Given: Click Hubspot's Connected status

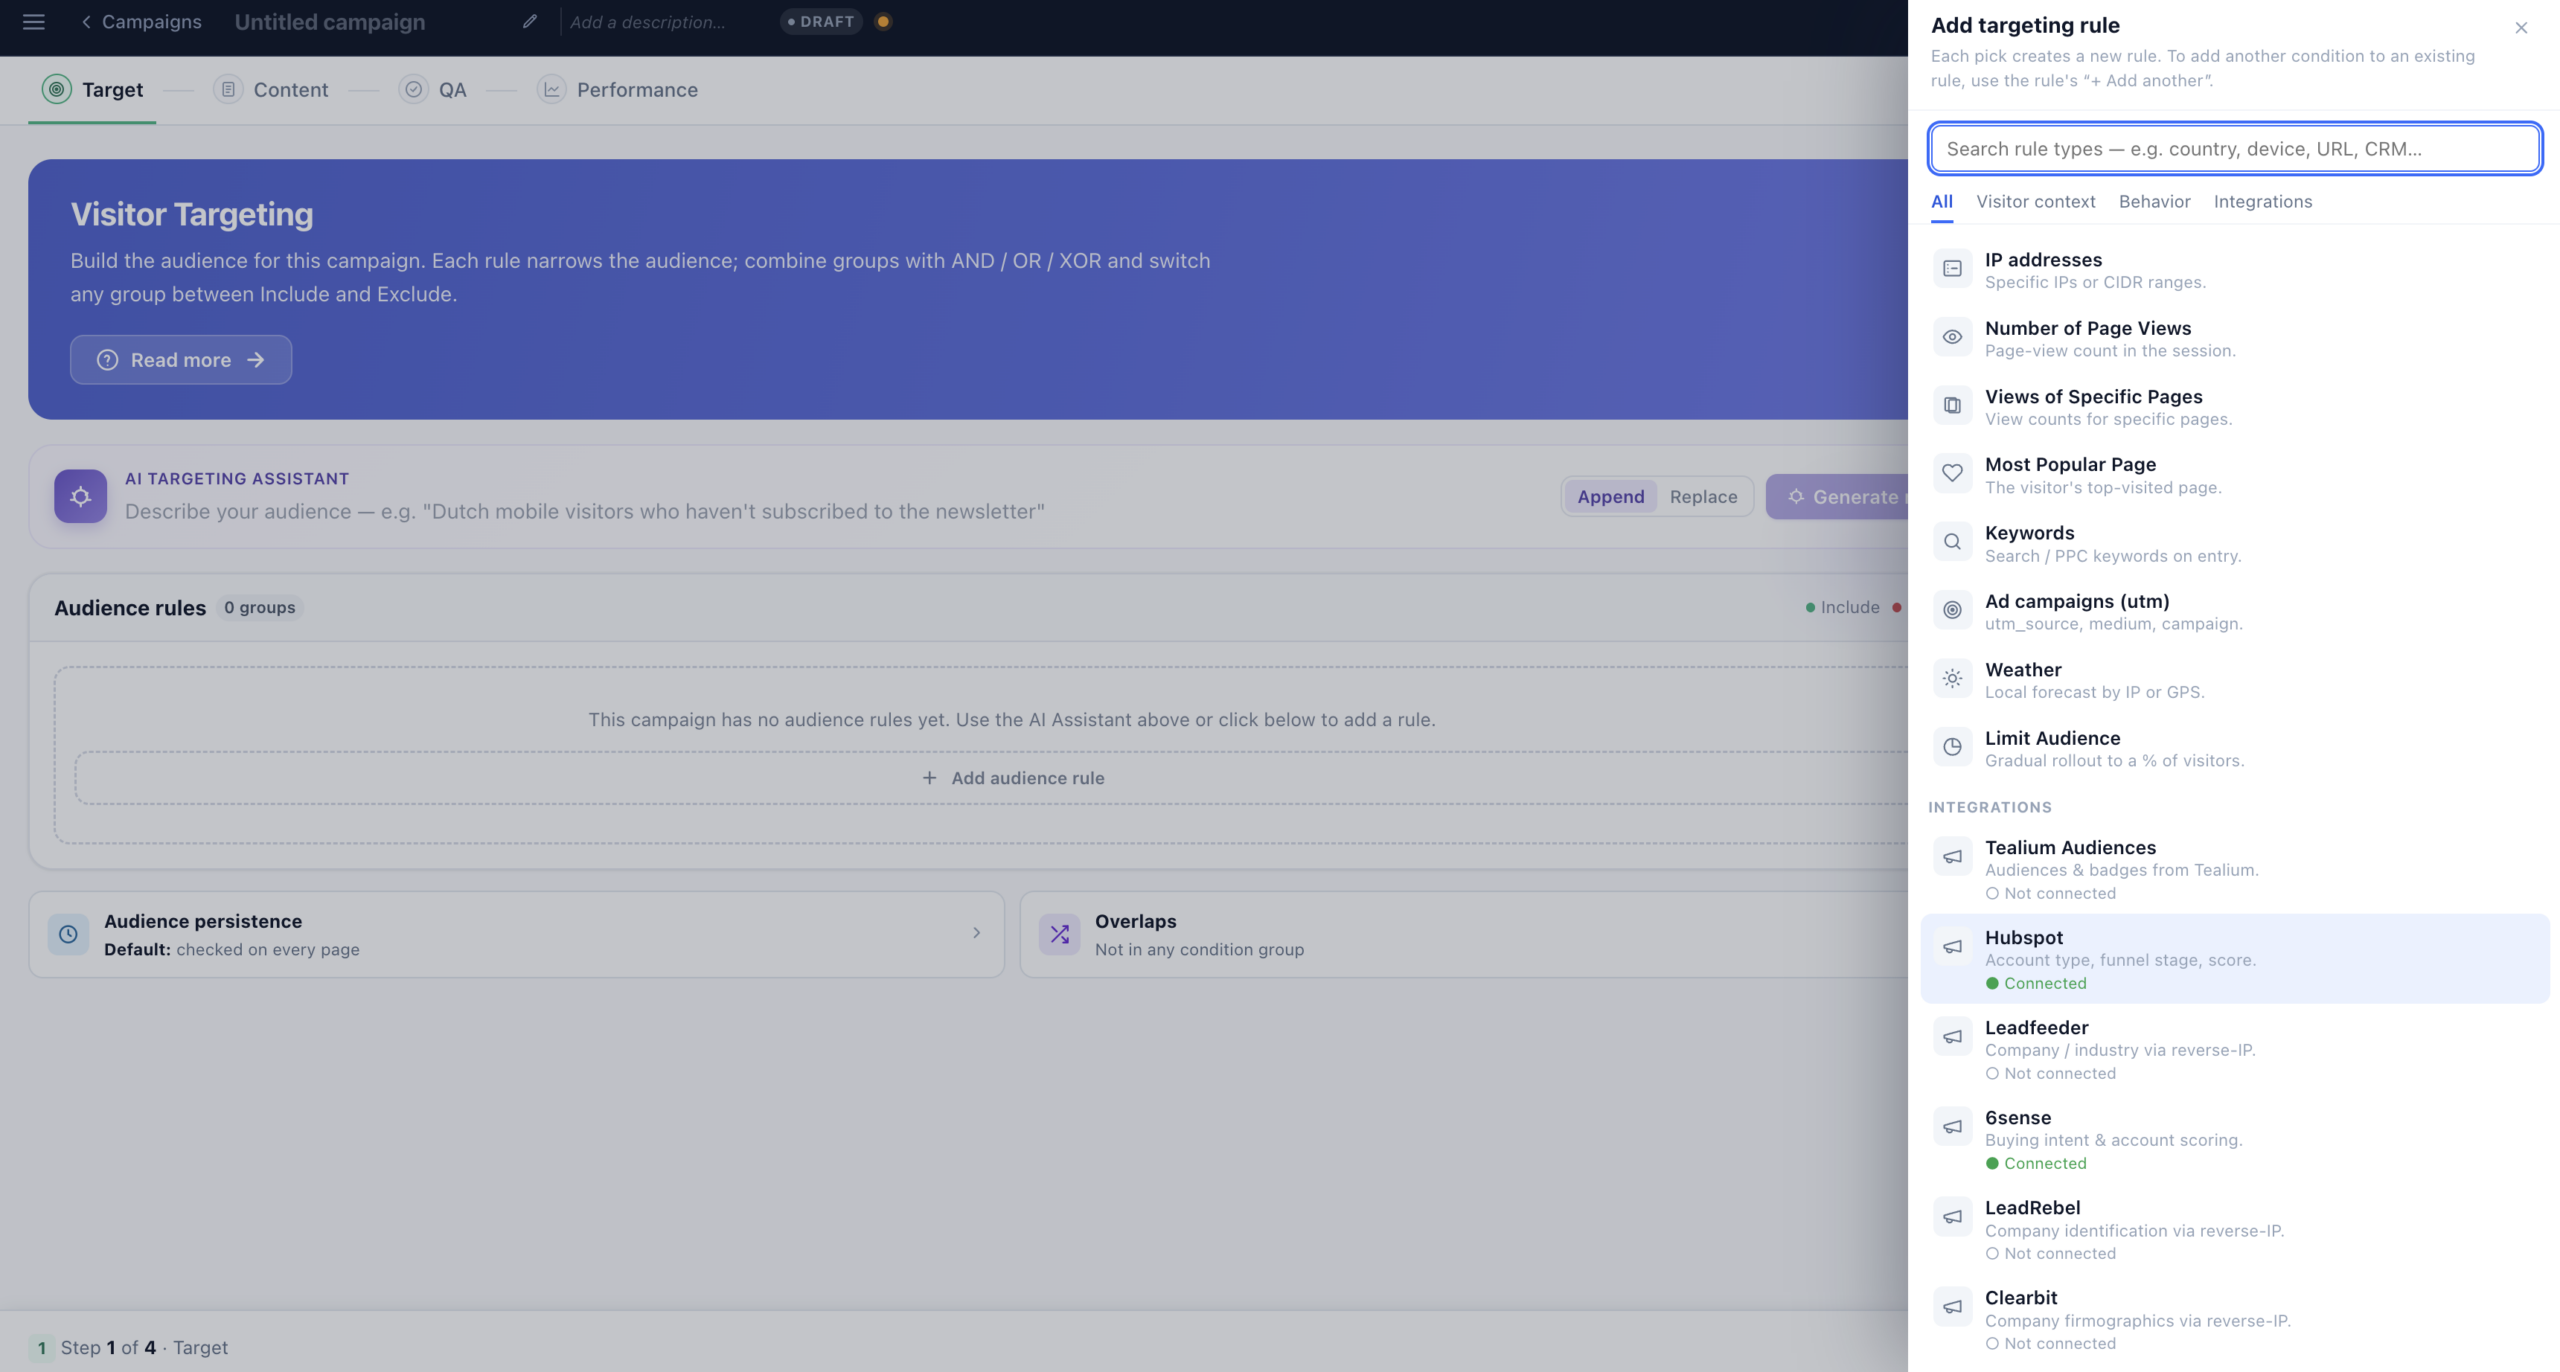Looking at the screenshot, I should (2036, 984).
